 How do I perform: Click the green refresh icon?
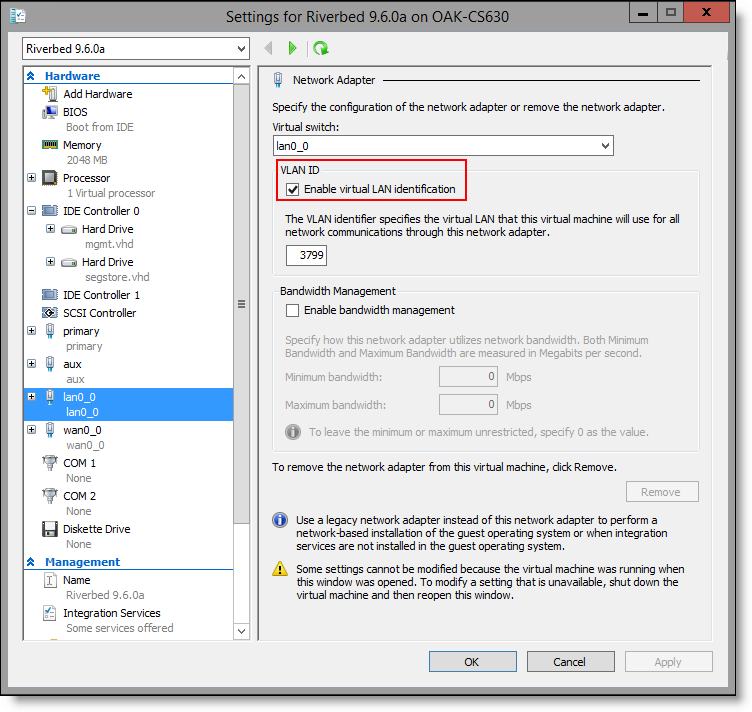click(320, 48)
